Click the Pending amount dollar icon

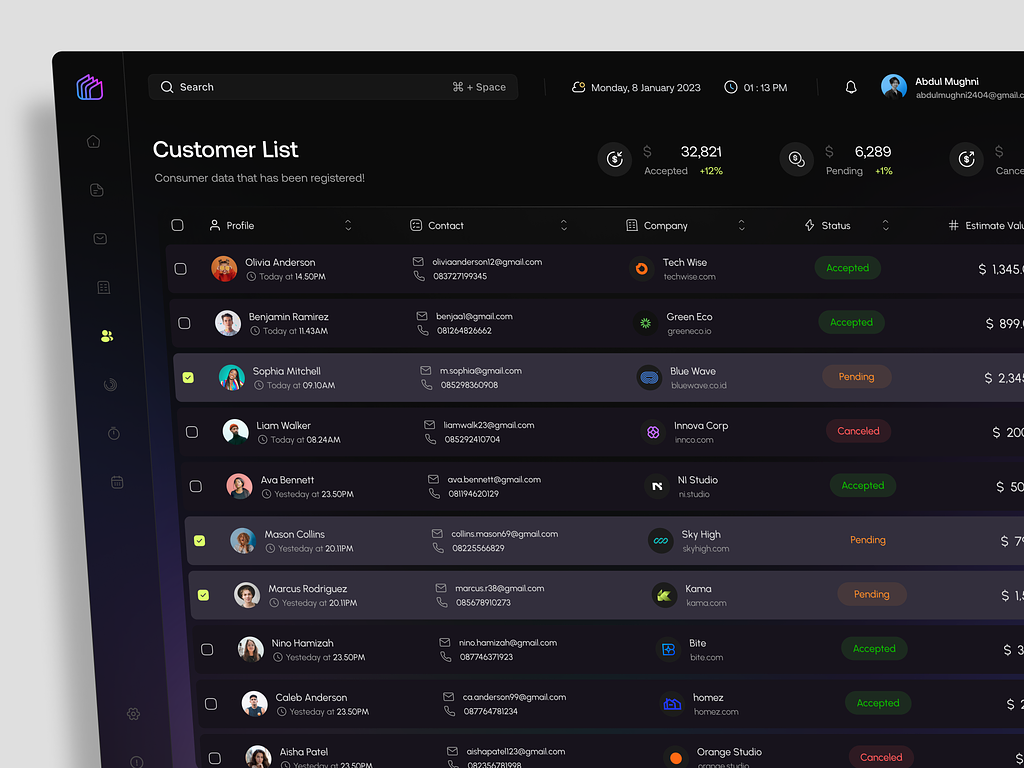(796, 159)
